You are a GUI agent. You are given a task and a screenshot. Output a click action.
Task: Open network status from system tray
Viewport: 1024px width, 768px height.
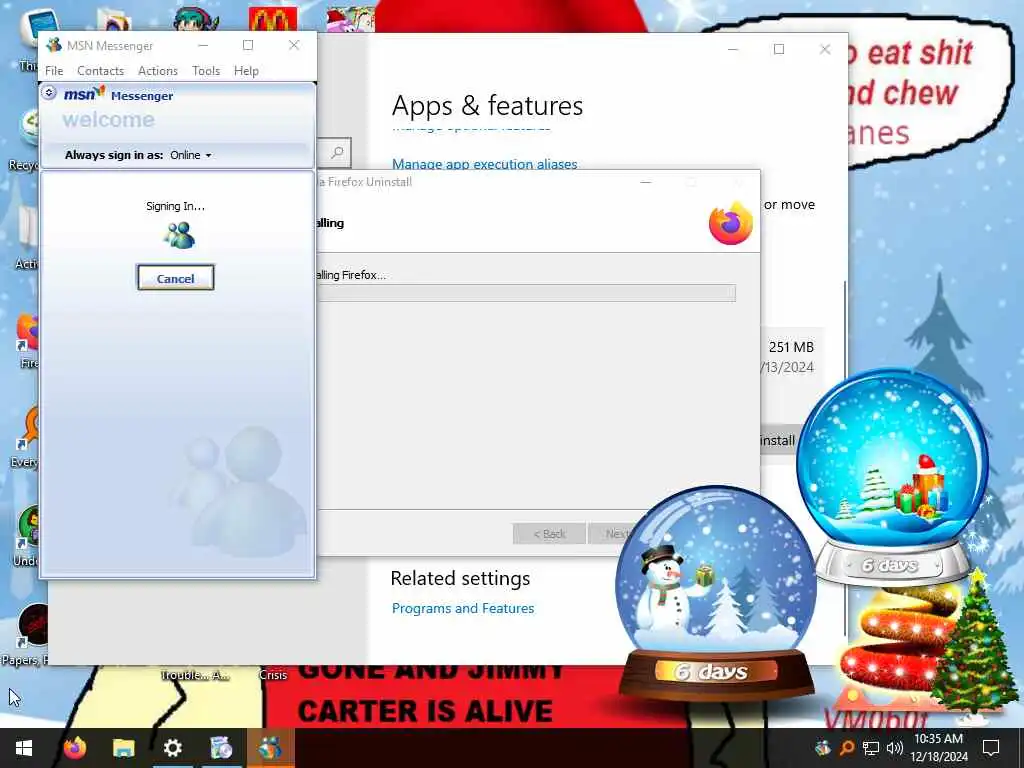coord(871,748)
